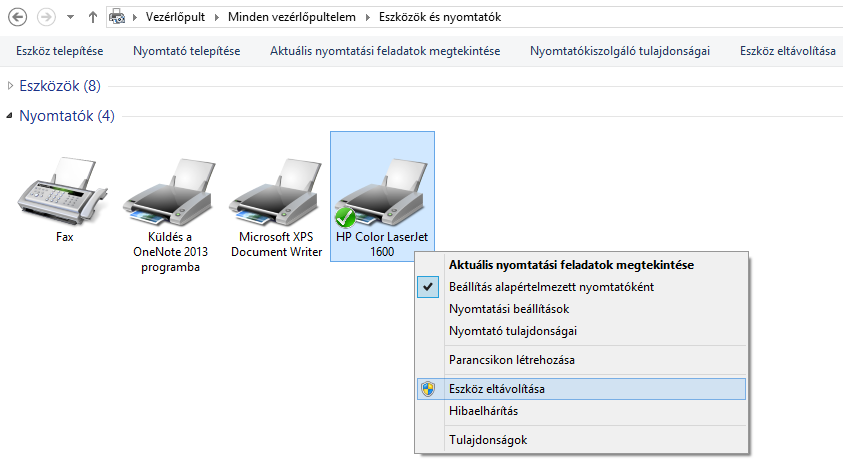
Task: Select the HP Color LaserJet 1600 printer
Action: click(382, 196)
